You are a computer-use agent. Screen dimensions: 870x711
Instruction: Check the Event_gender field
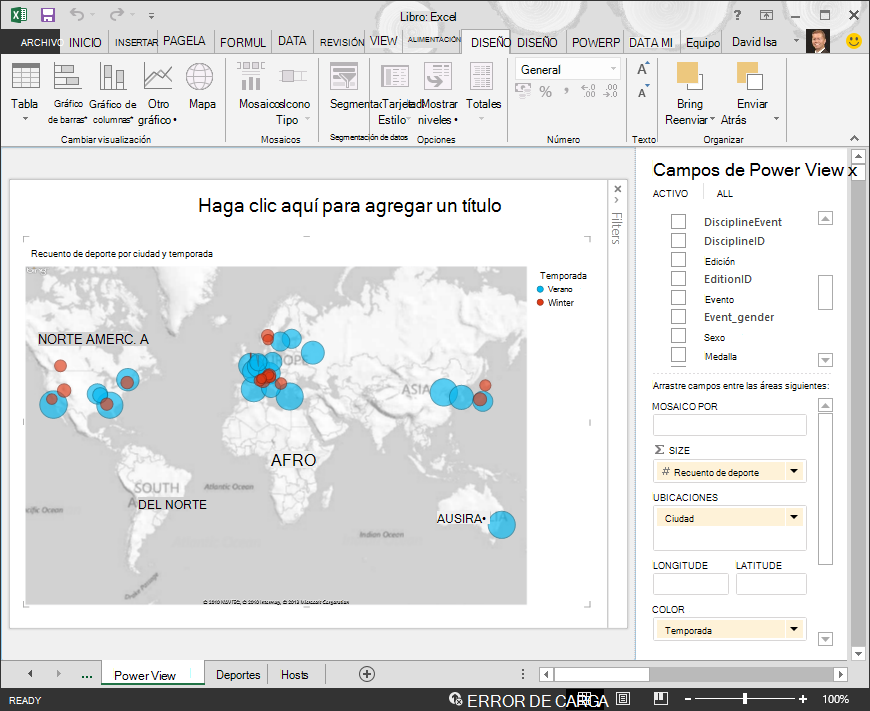[678, 316]
